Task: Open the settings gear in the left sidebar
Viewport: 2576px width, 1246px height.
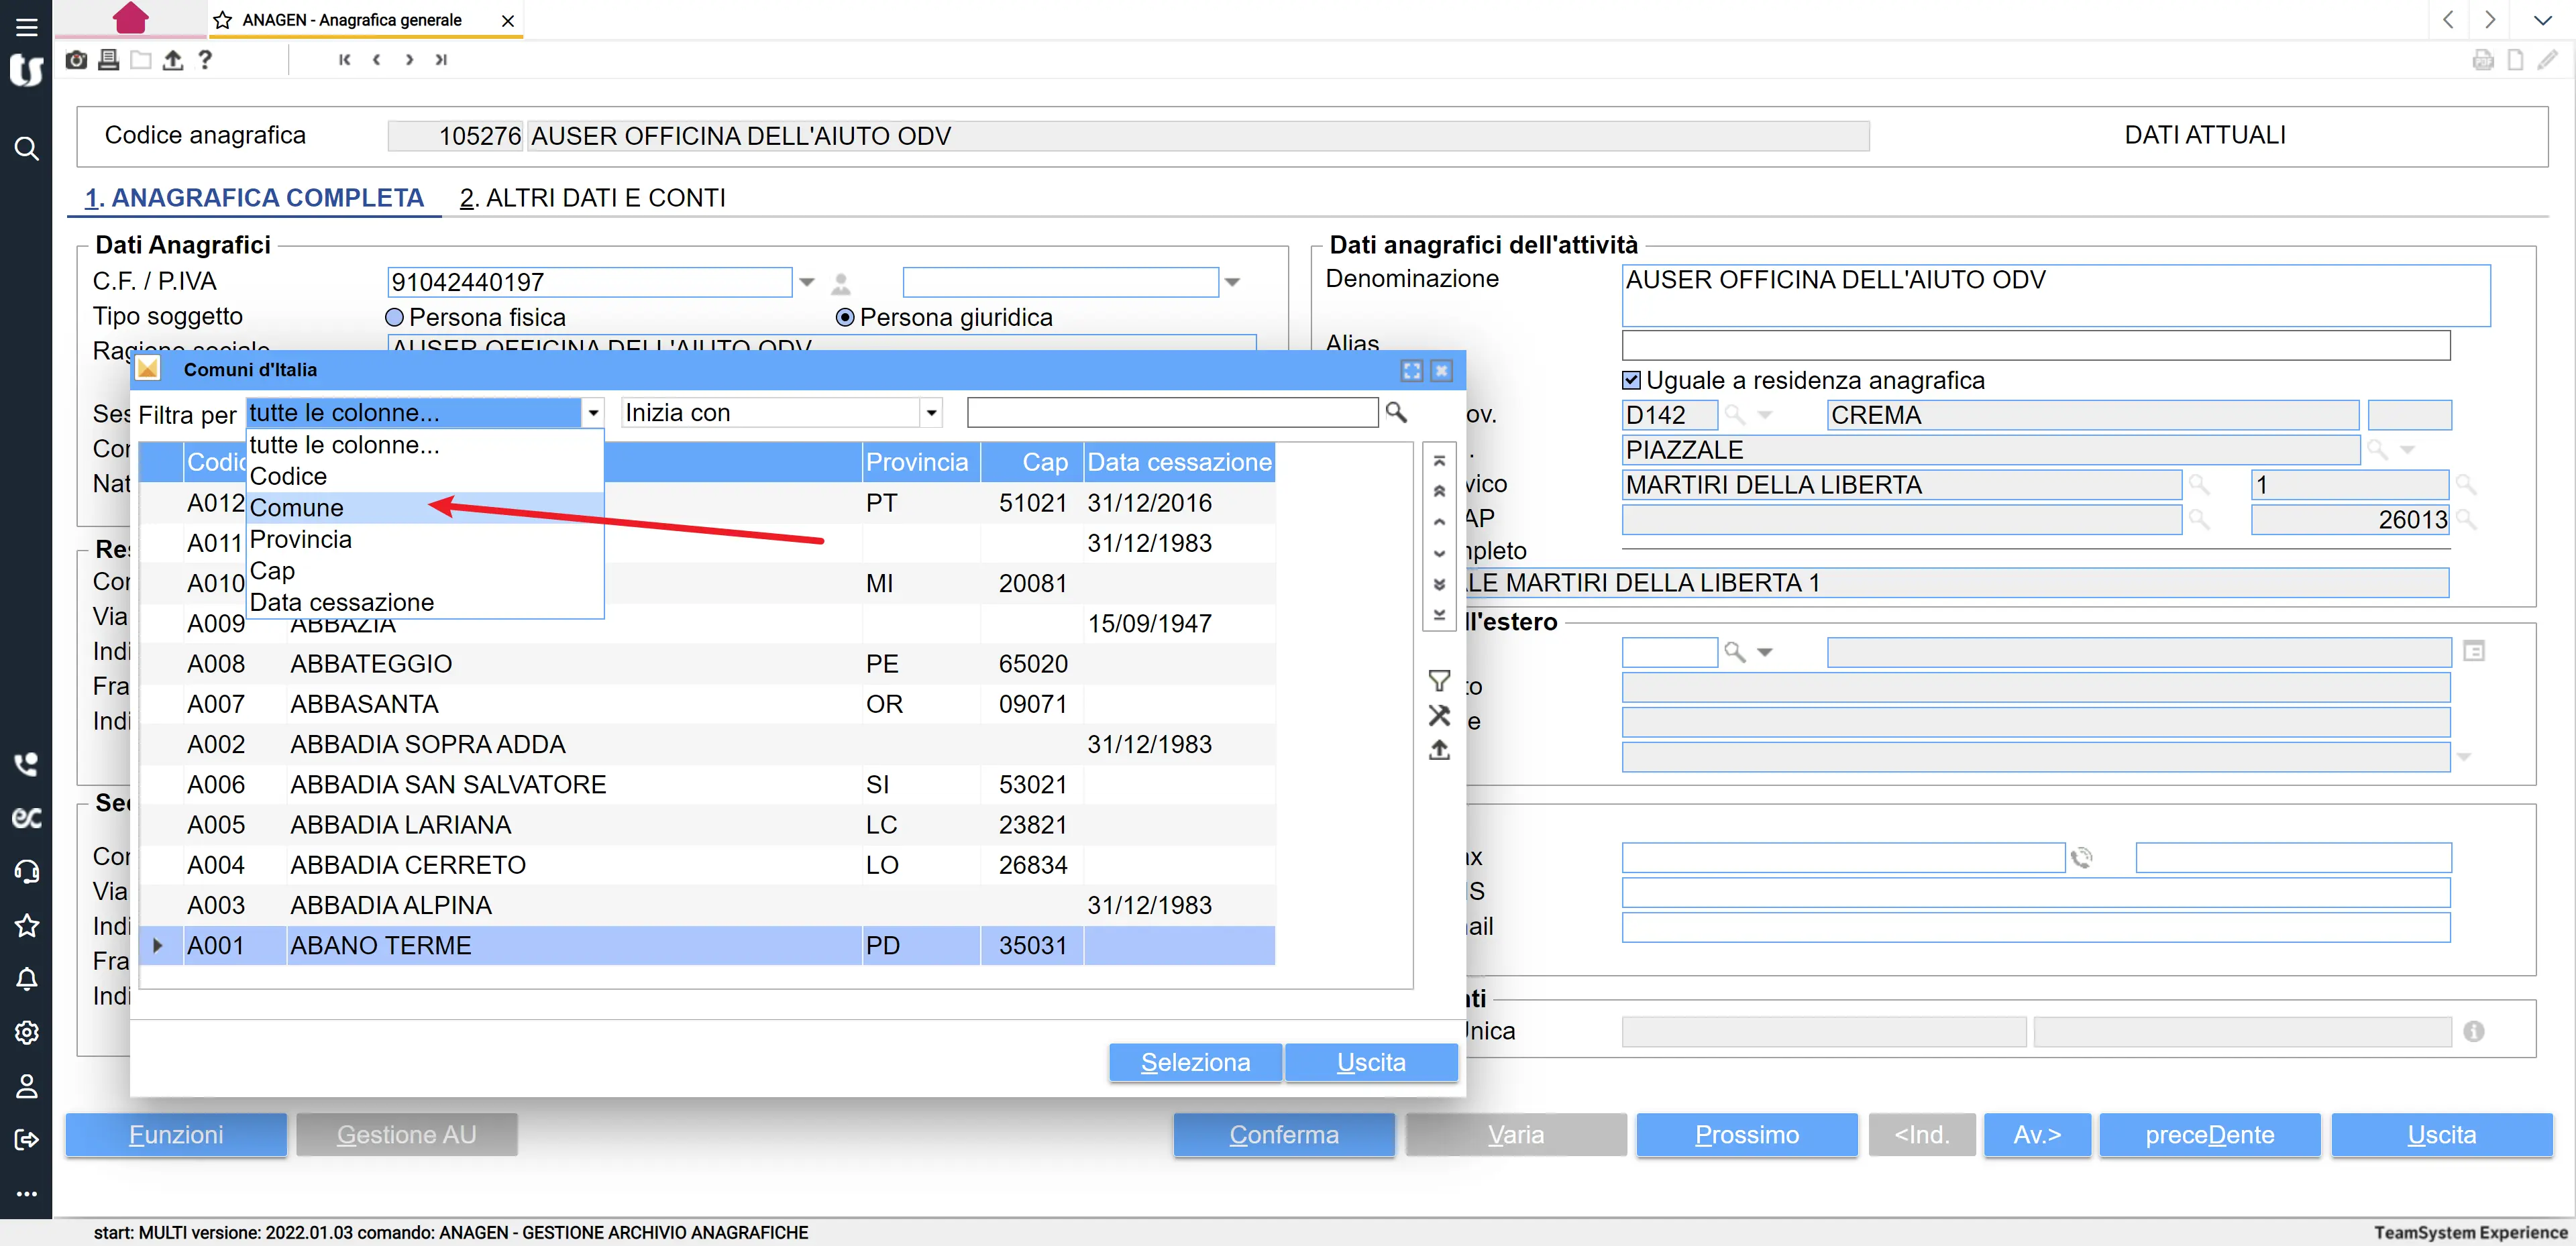Action: [x=27, y=1032]
